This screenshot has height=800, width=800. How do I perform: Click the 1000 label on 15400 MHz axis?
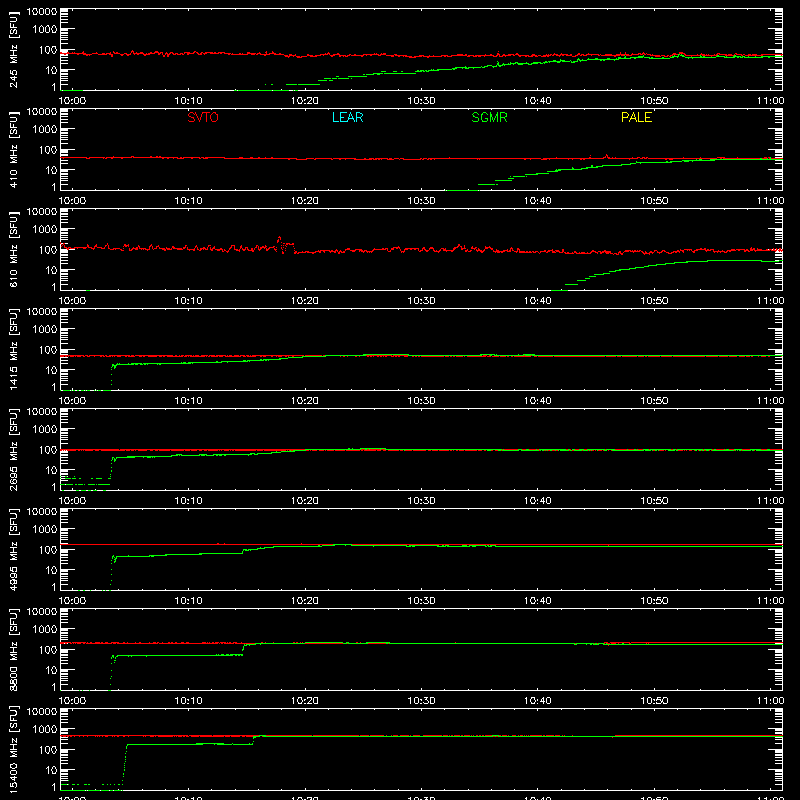[x=45, y=729]
